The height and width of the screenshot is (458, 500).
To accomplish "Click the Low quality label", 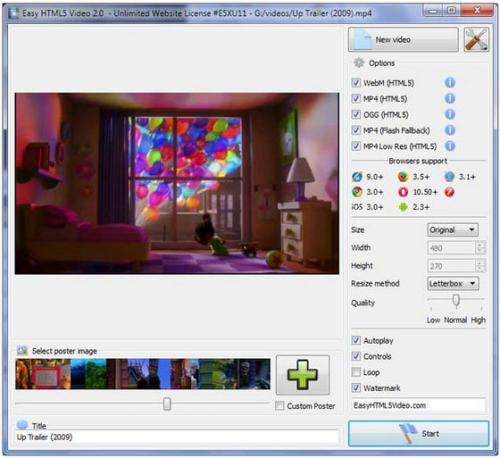I will tap(433, 320).
